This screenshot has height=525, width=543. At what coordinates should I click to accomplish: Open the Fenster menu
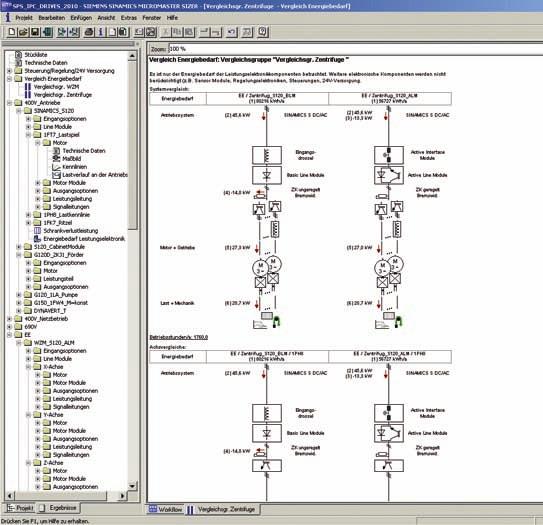[x=152, y=18]
